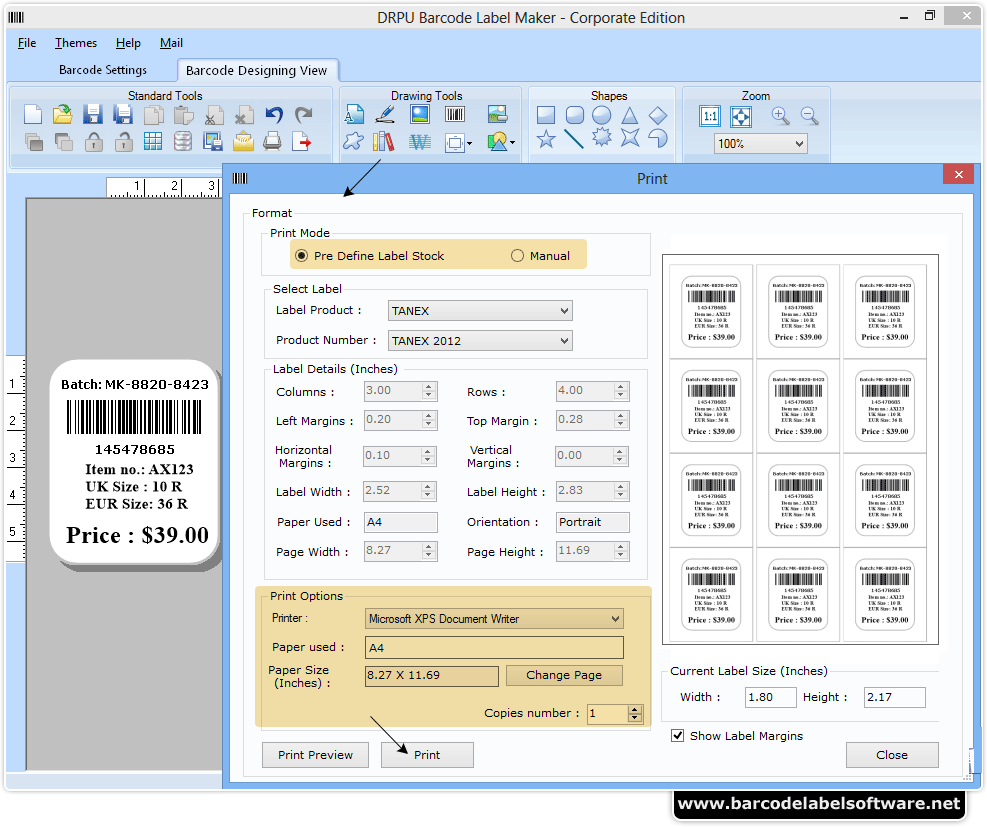Choose the Manual print mode
987x827 pixels.
519,255
